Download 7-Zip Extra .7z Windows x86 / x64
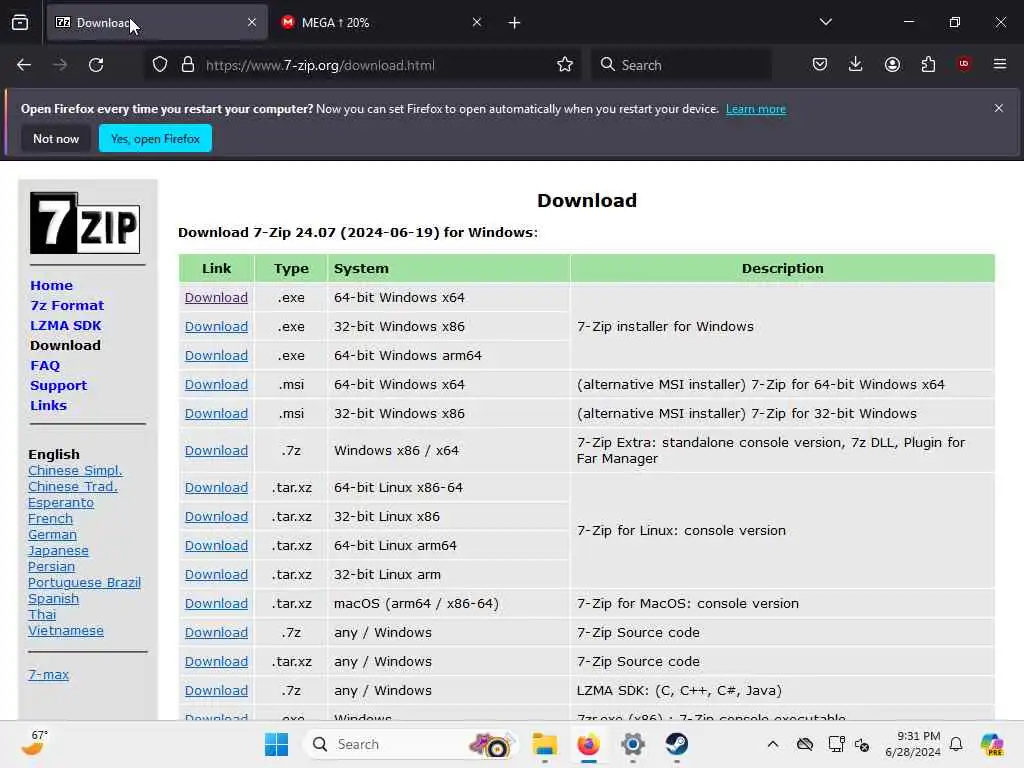The height and width of the screenshot is (768, 1024). [216, 451]
